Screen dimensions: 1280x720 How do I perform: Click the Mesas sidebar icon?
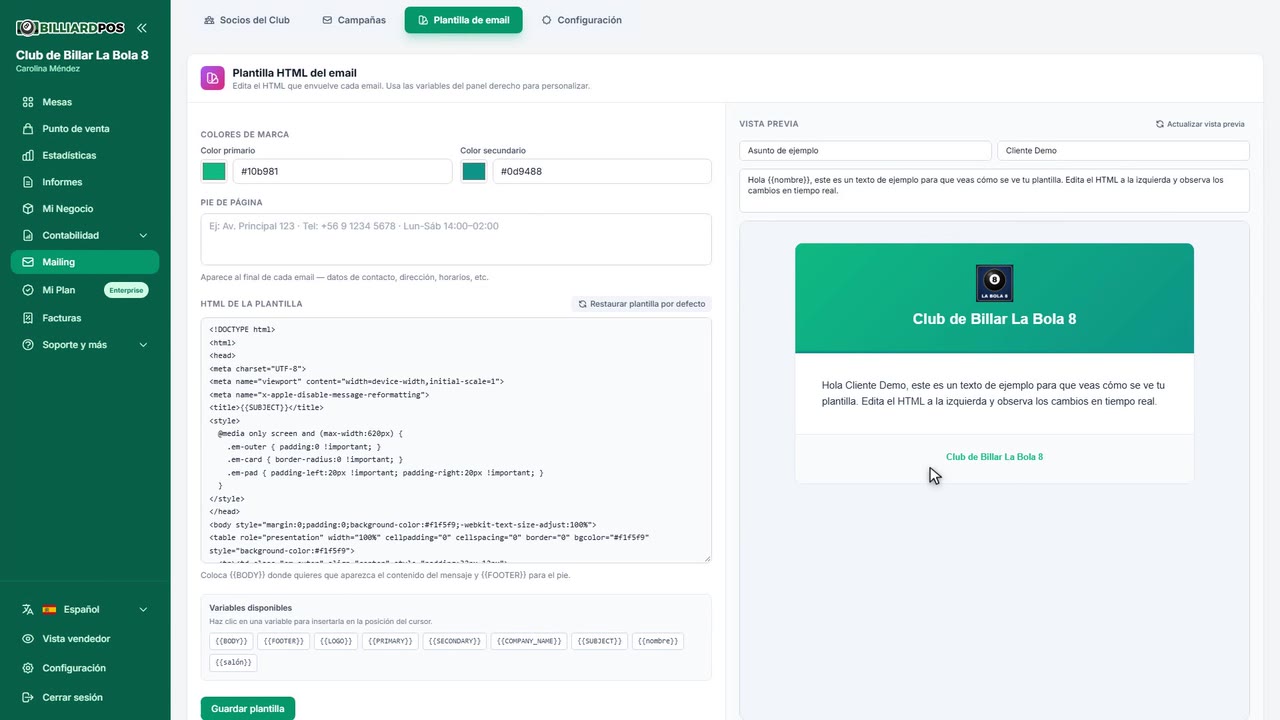click(28, 102)
